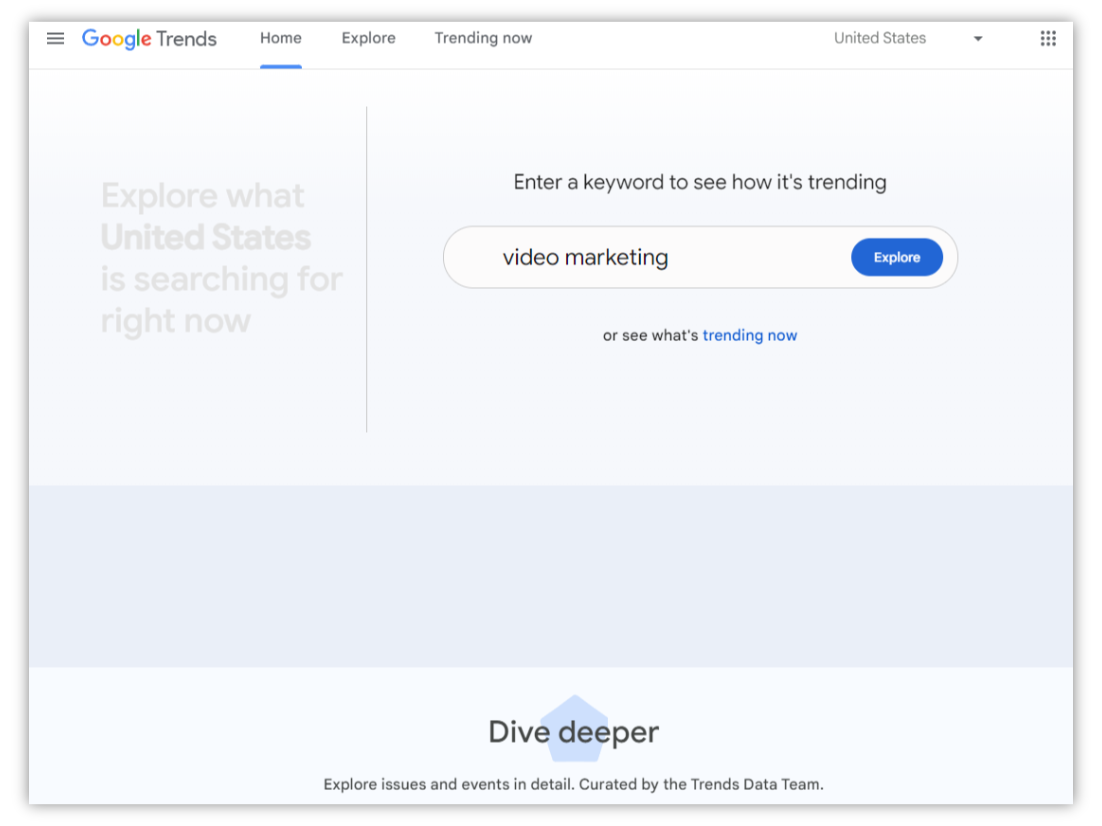
Task: Click the Trends word in the logo
Action: pyautogui.click(x=186, y=39)
